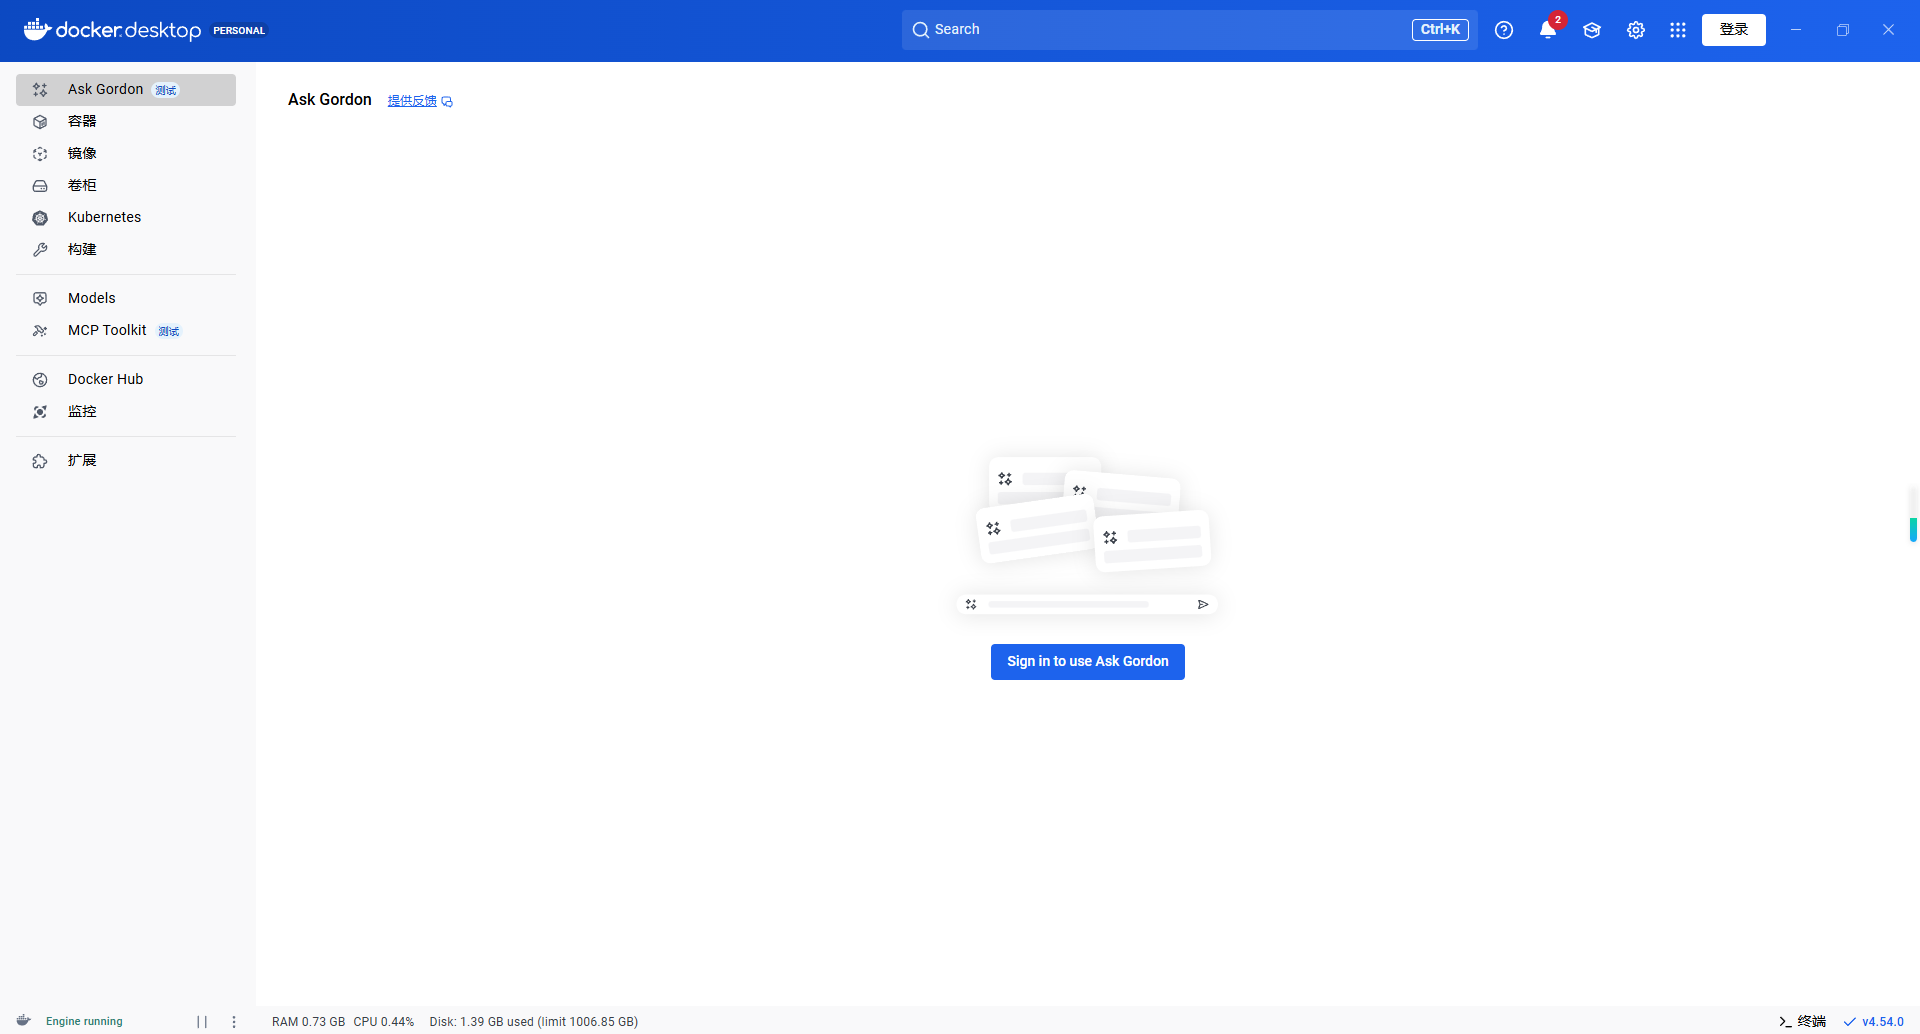
Task: Open the Kubernetes section
Action: pos(126,218)
